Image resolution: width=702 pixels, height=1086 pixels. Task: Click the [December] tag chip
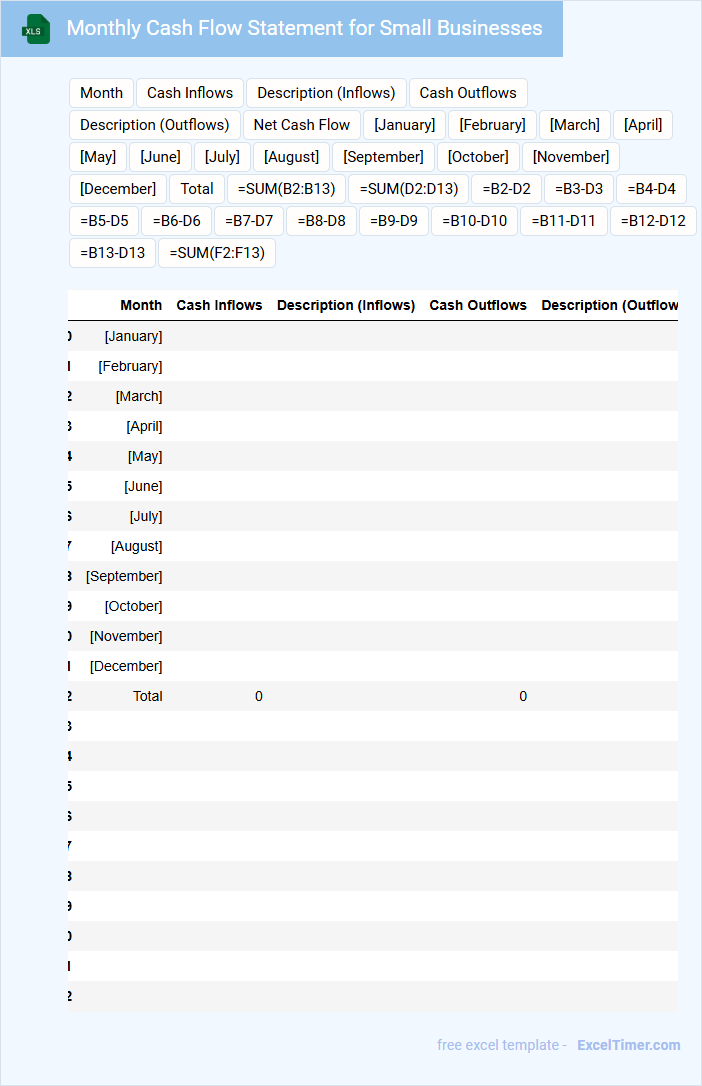118,188
